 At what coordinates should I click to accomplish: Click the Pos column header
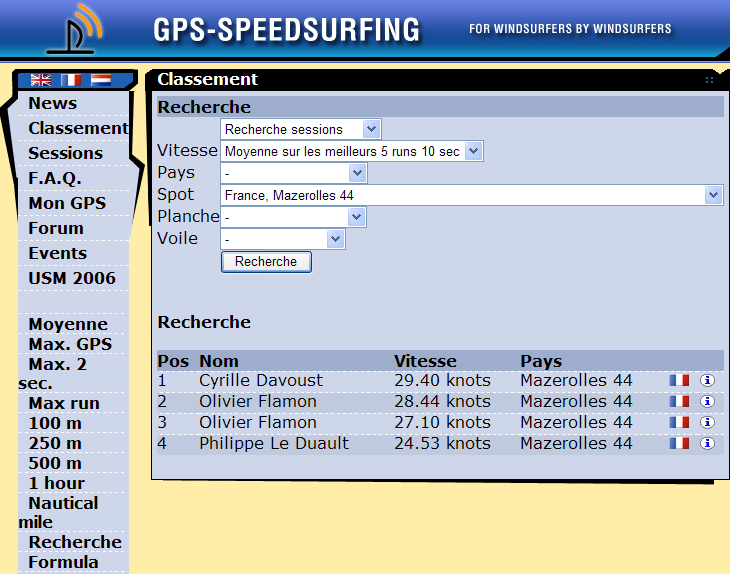(173, 361)
